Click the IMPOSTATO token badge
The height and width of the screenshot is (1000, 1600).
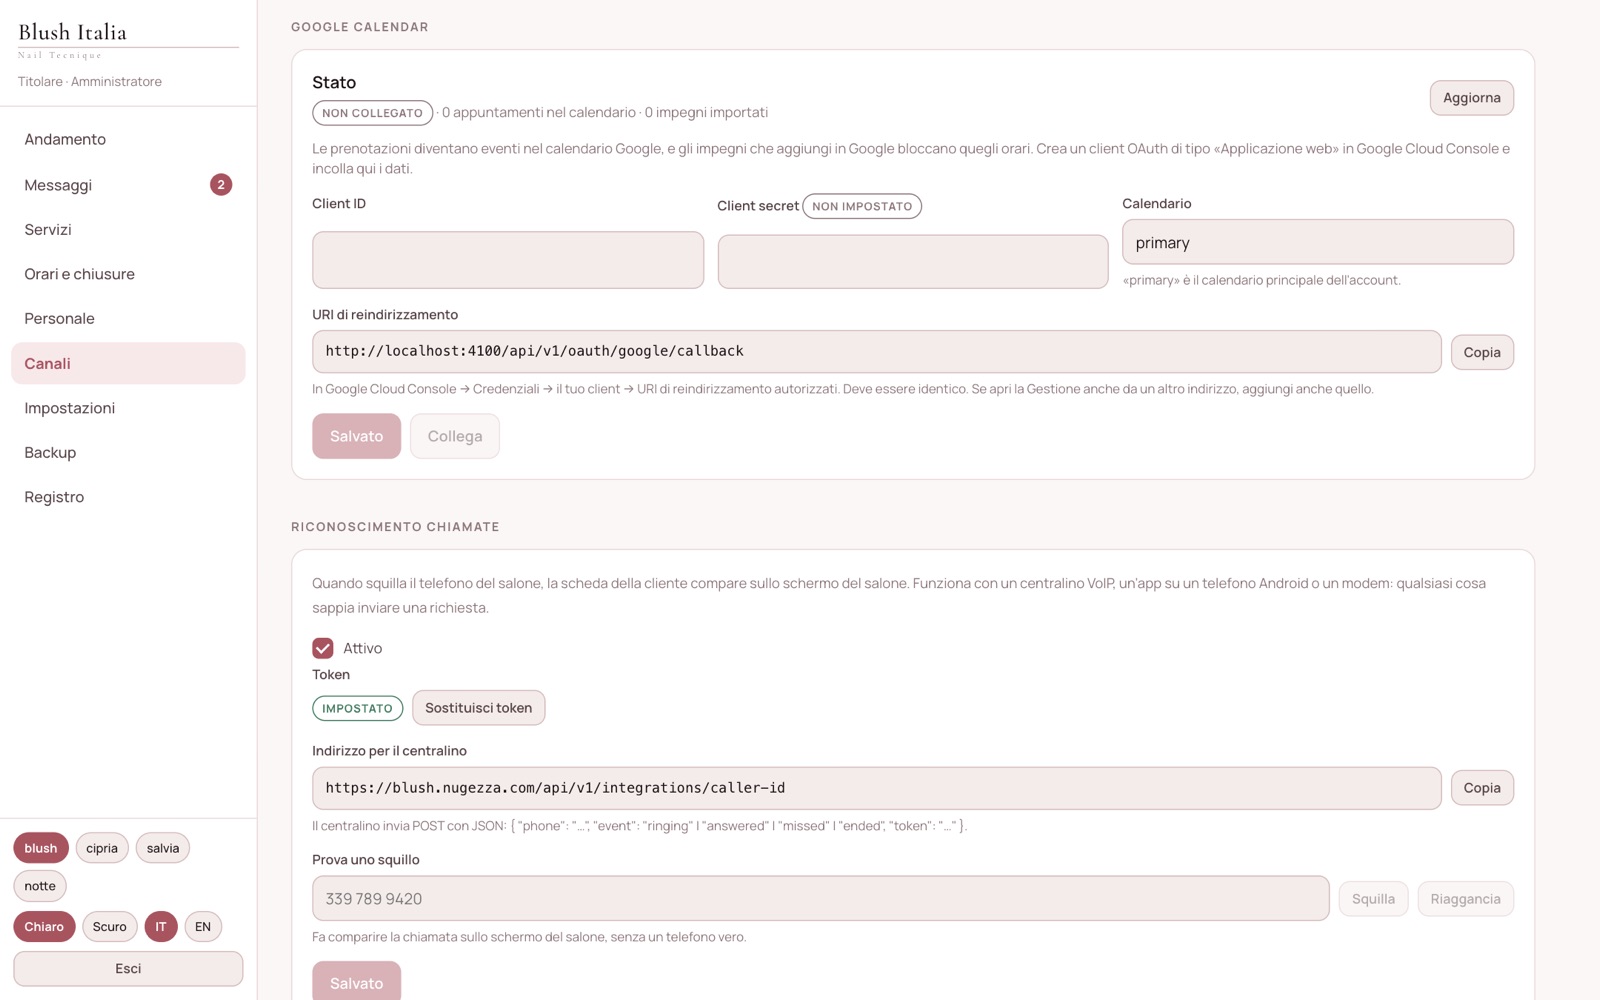[x=357, y=708]
